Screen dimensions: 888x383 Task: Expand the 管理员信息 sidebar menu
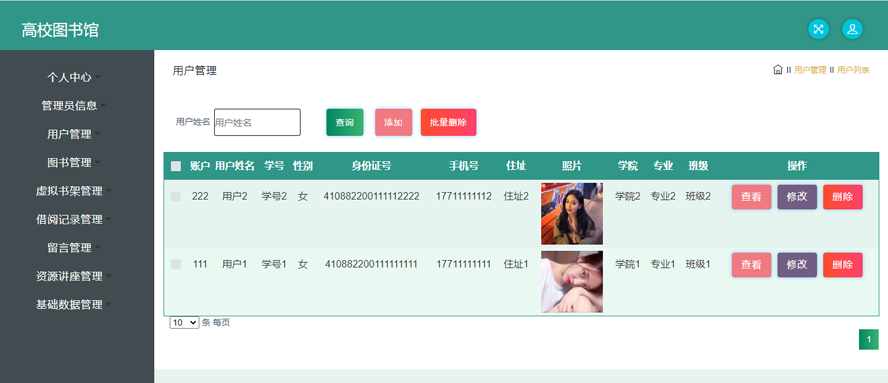[x=74, y=105]
